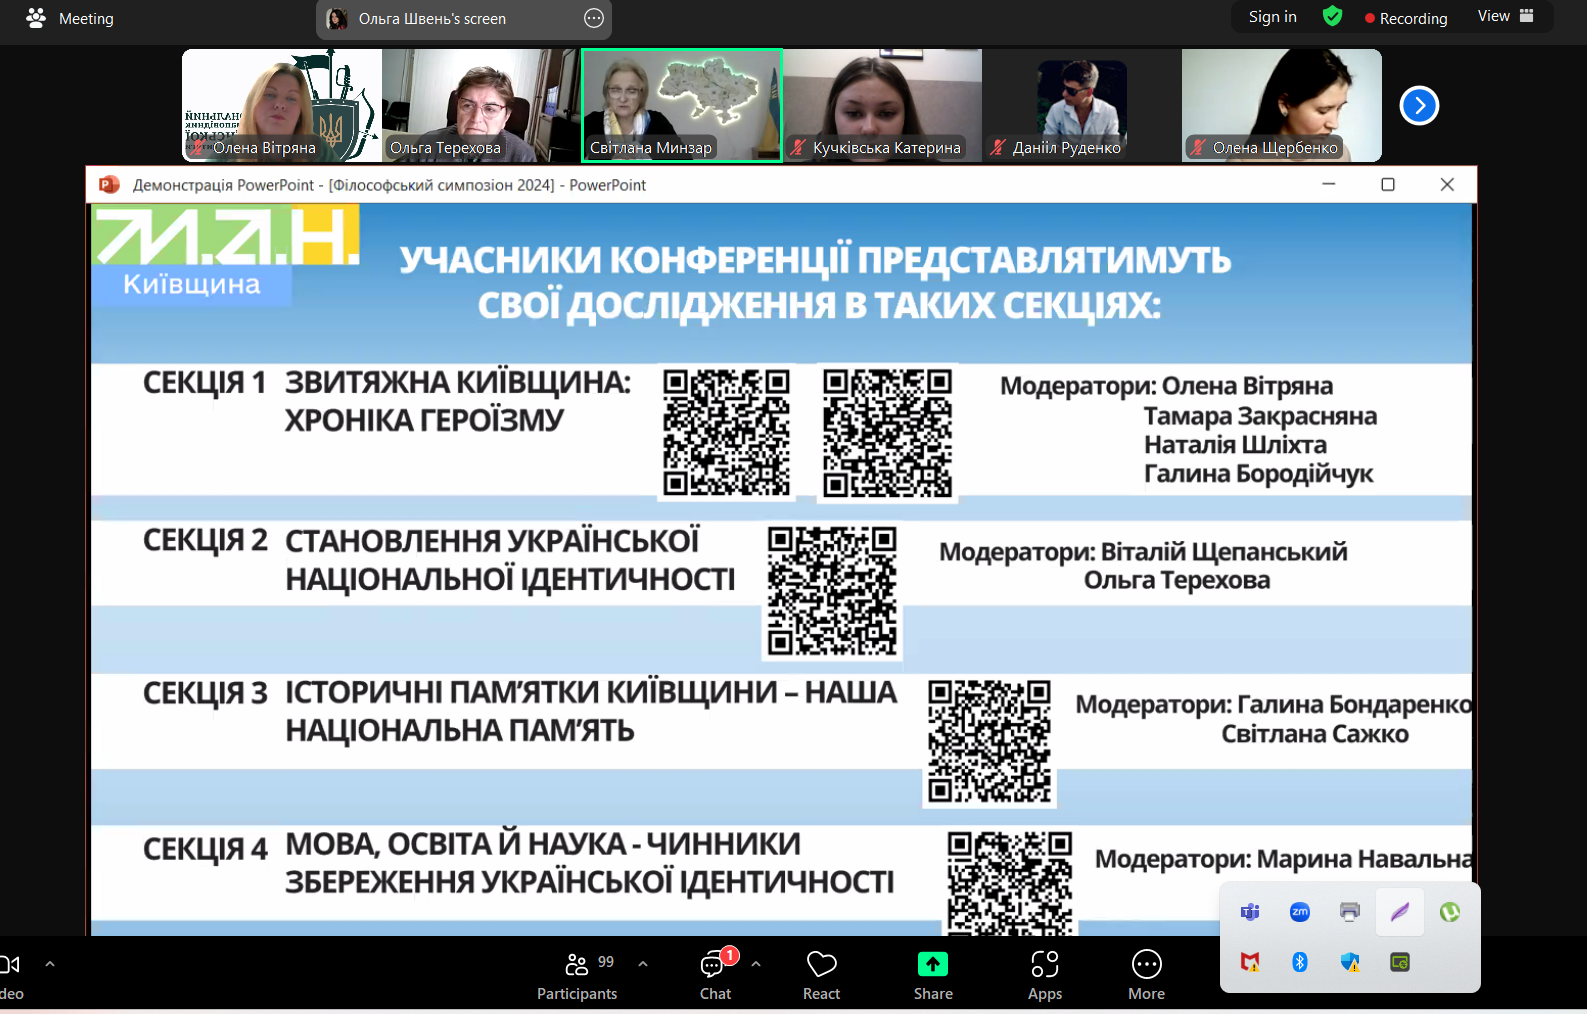Open the Chat panel
This screenshot has width=1587, height=1014.
coord(715,975)
